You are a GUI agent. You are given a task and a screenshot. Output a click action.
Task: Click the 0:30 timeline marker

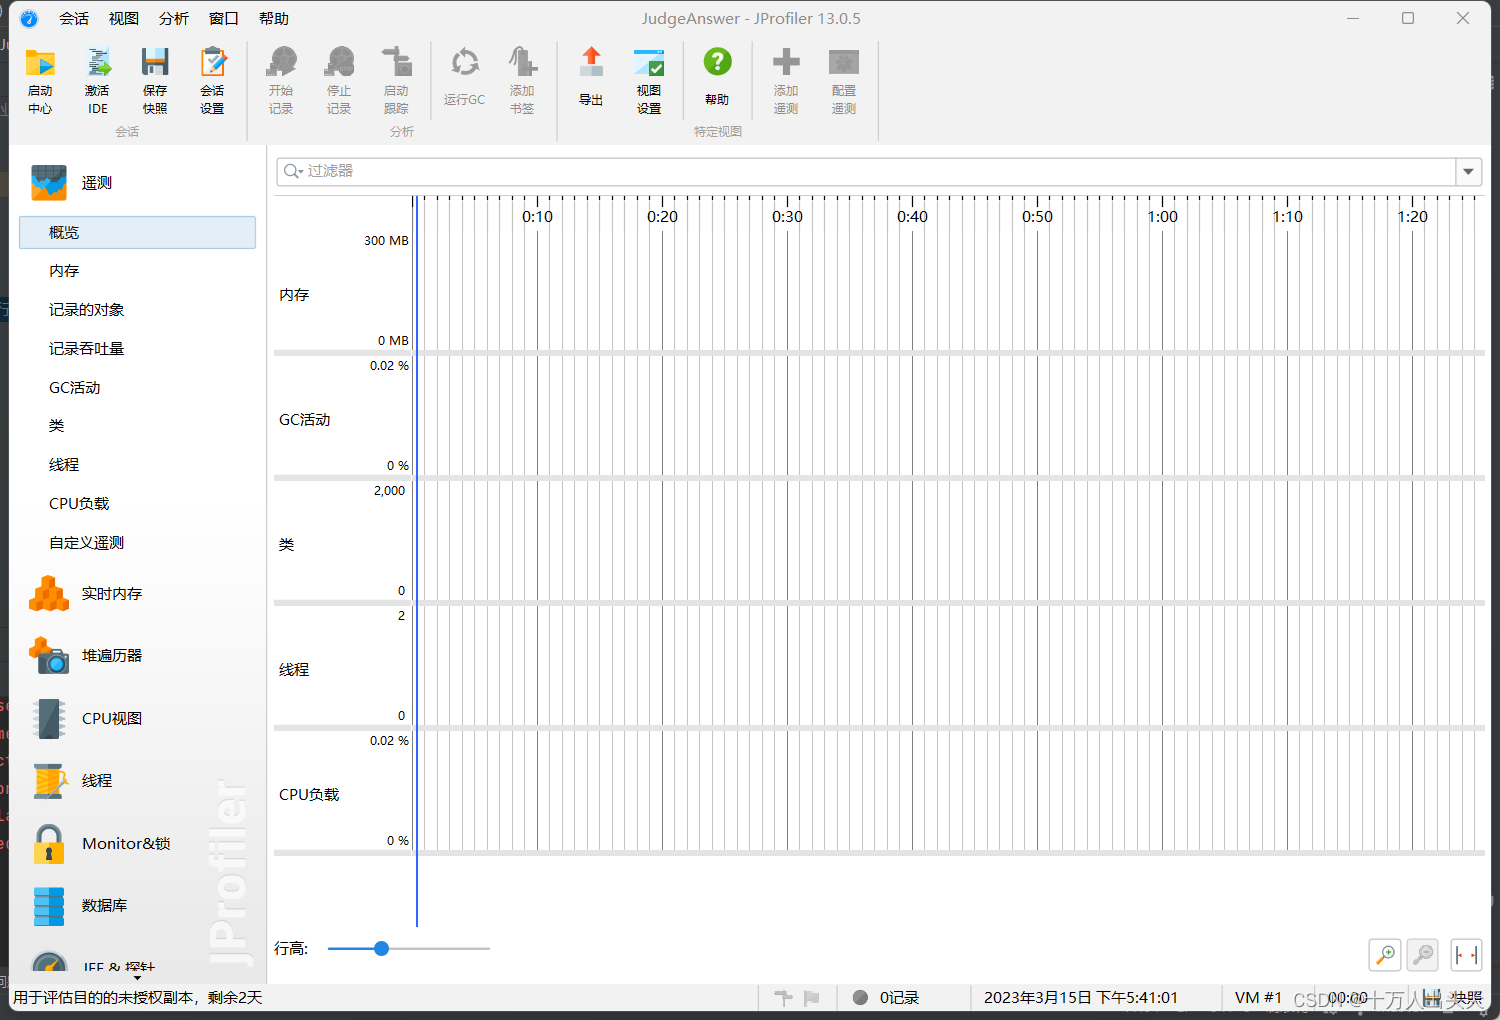pos(787,216)
